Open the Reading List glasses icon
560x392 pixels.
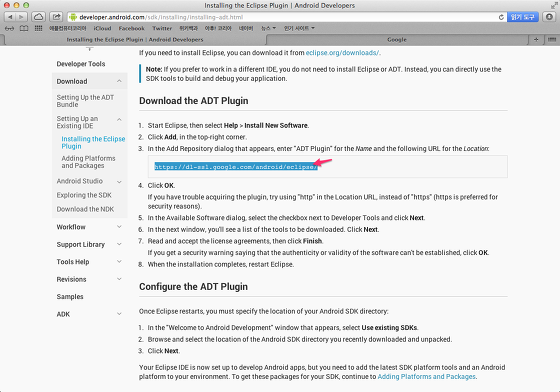tap(9, 28)
